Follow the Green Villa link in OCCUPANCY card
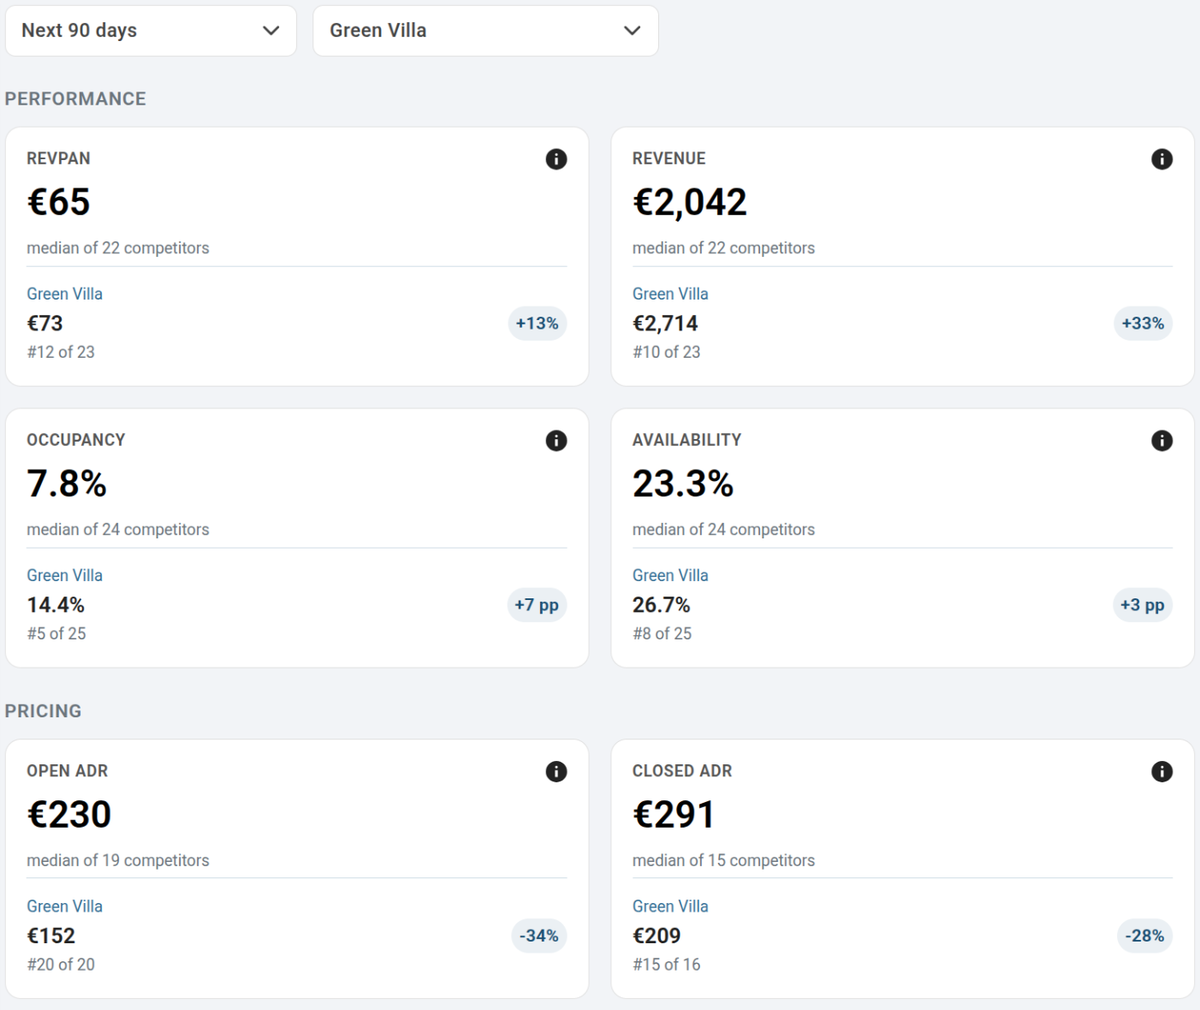The image size is (1200, 1010). (x=65, y=576)
